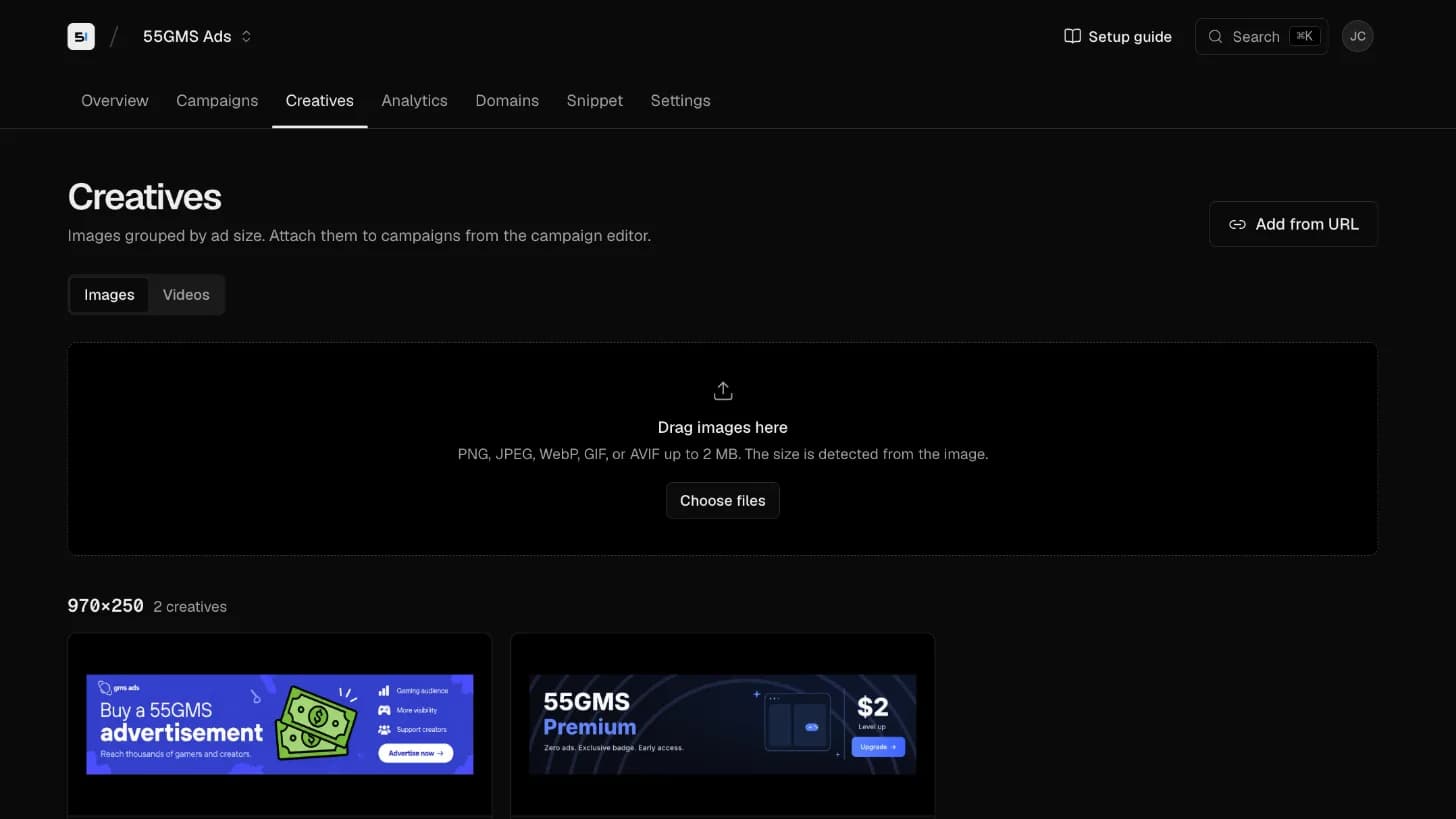Click the 'Drag images here' text
1456x819 pixels.
coord(723,427)
